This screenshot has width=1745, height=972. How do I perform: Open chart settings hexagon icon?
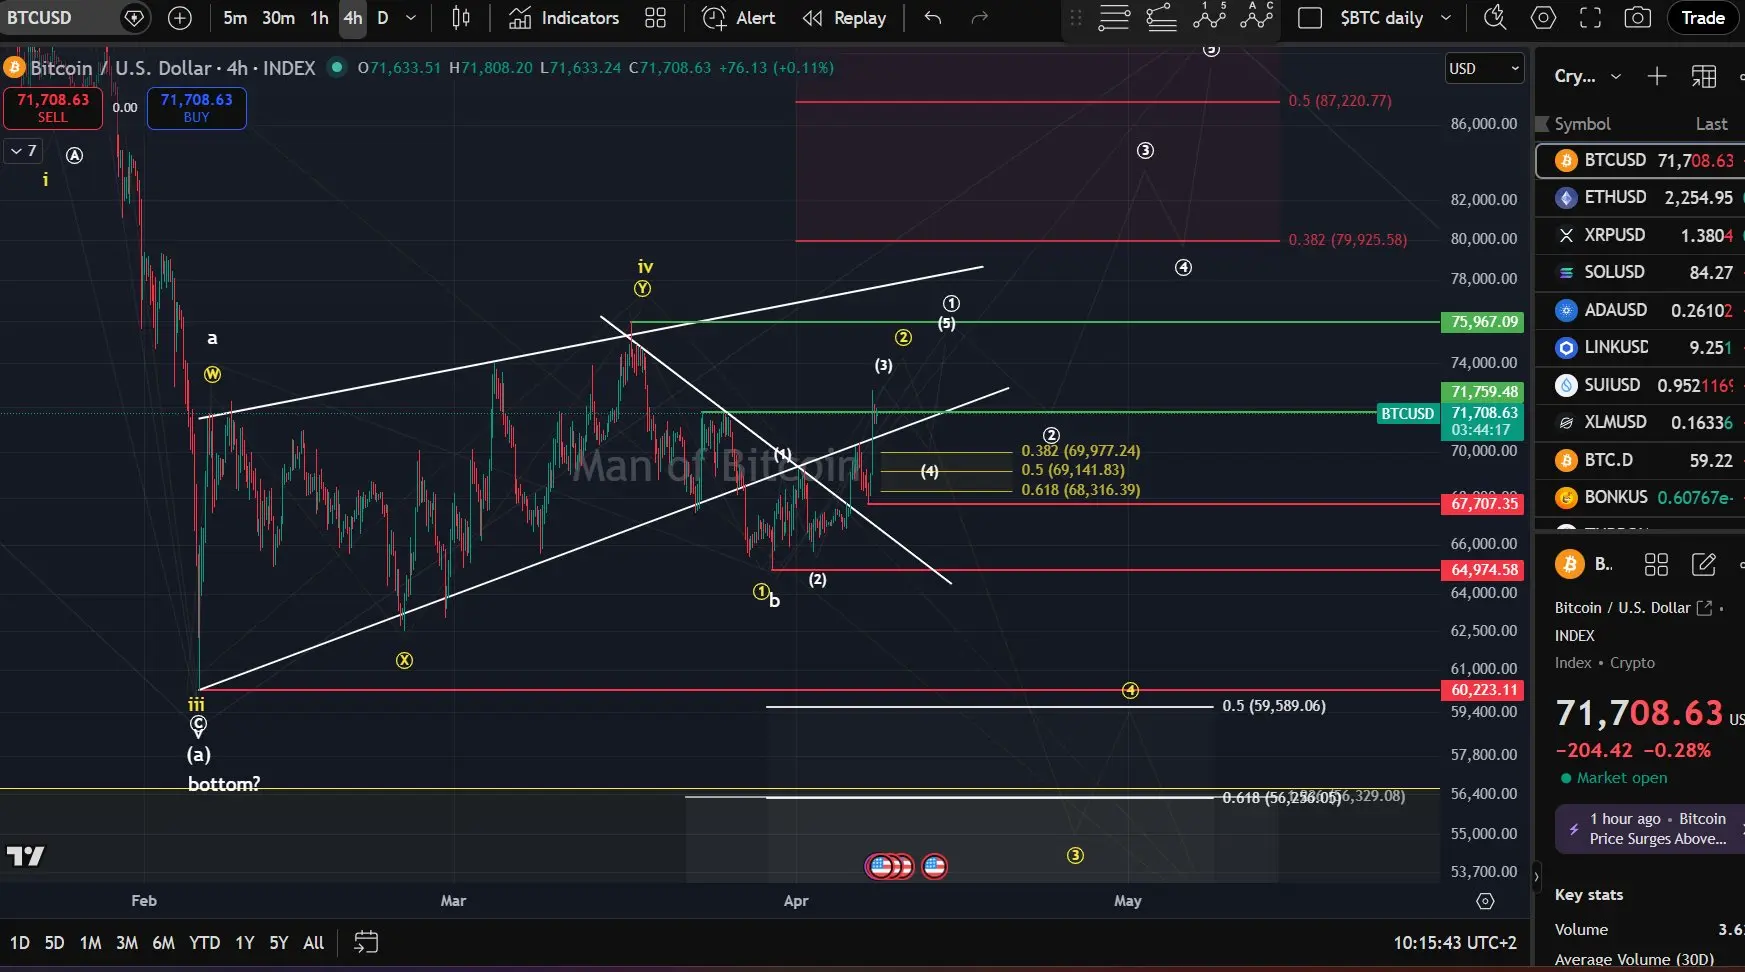tap(1543, 18)
